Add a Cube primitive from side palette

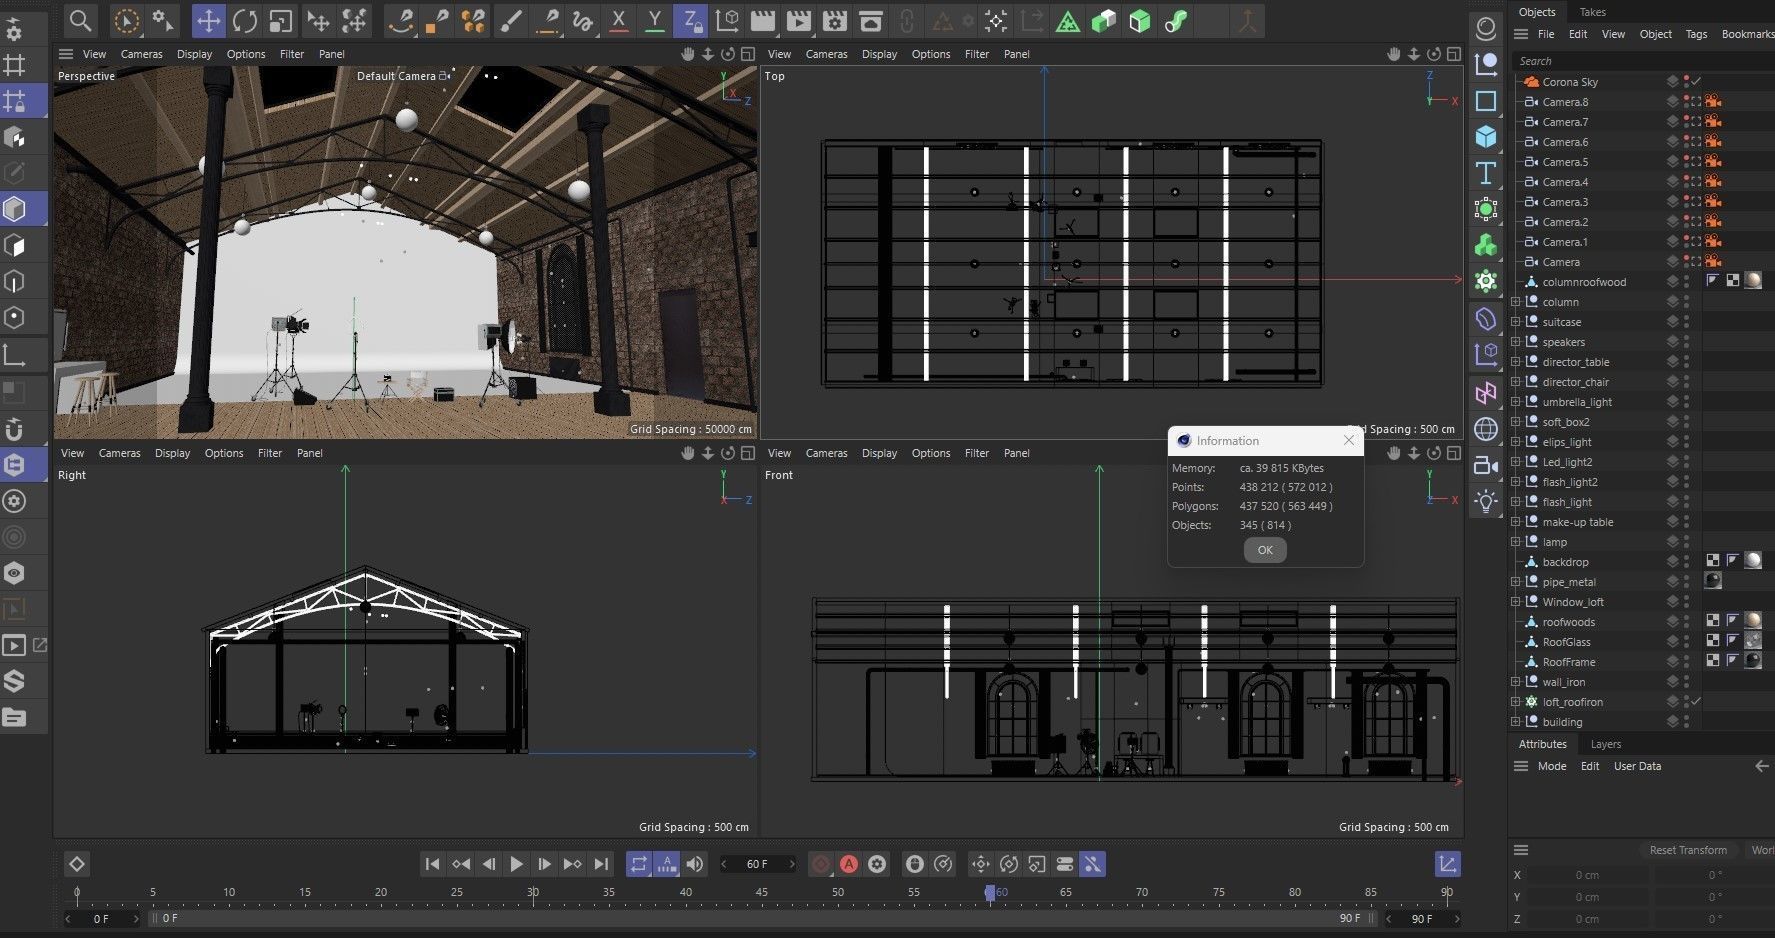pyautogui.click(x=1486, y=137)
